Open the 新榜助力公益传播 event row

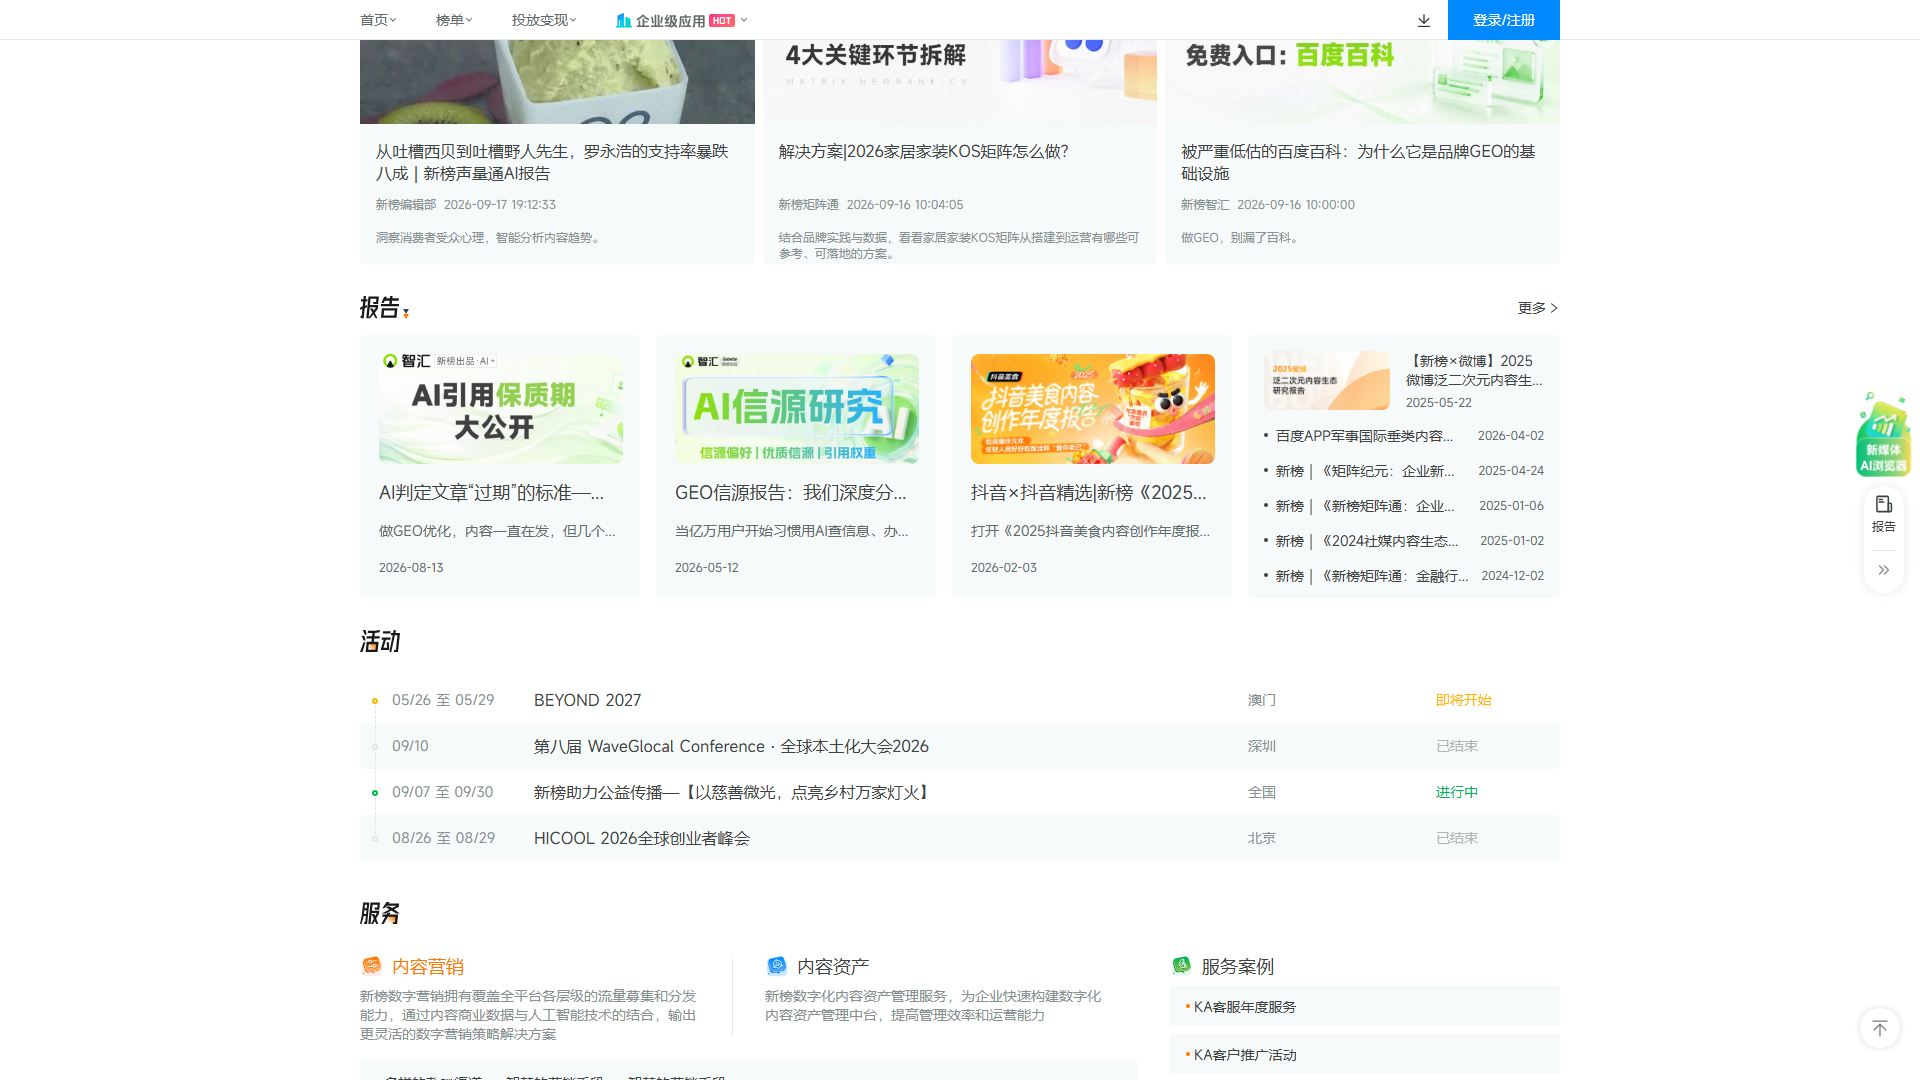[x=960, y=792]
